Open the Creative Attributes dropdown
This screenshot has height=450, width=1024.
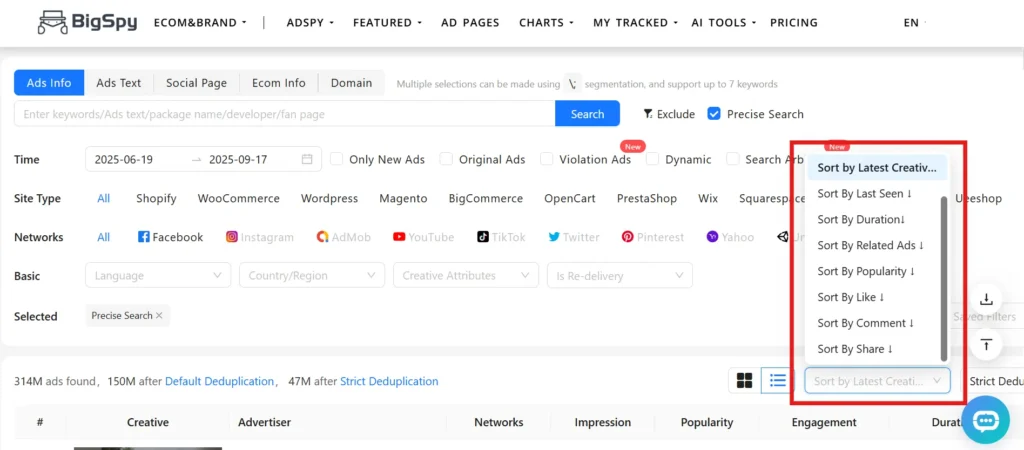466,276
